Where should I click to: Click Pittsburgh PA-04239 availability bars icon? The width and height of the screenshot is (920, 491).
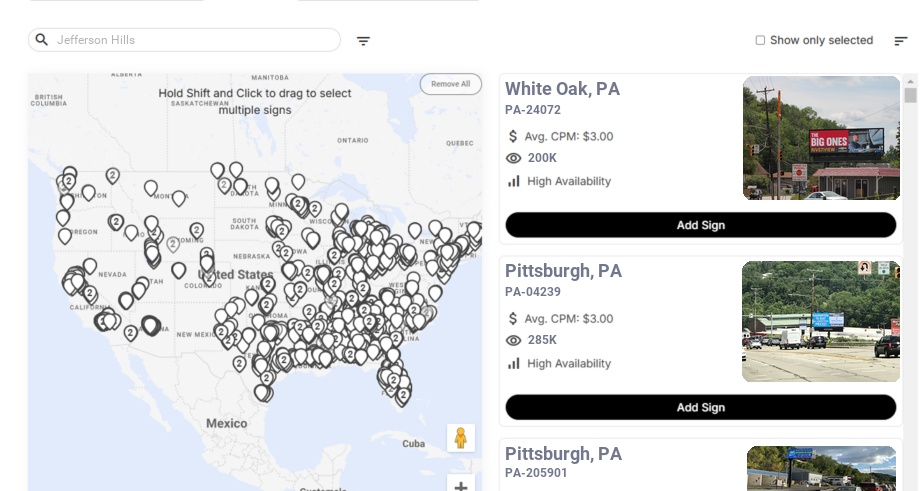pyautogui.click(x=514, y=363)
